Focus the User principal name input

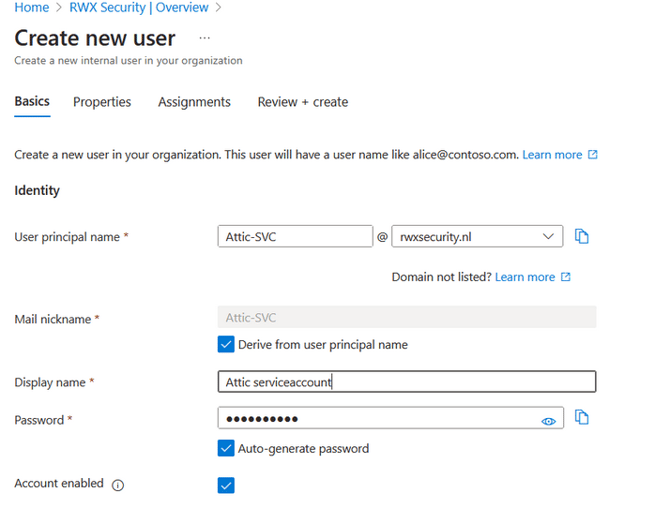click(295, 237)
